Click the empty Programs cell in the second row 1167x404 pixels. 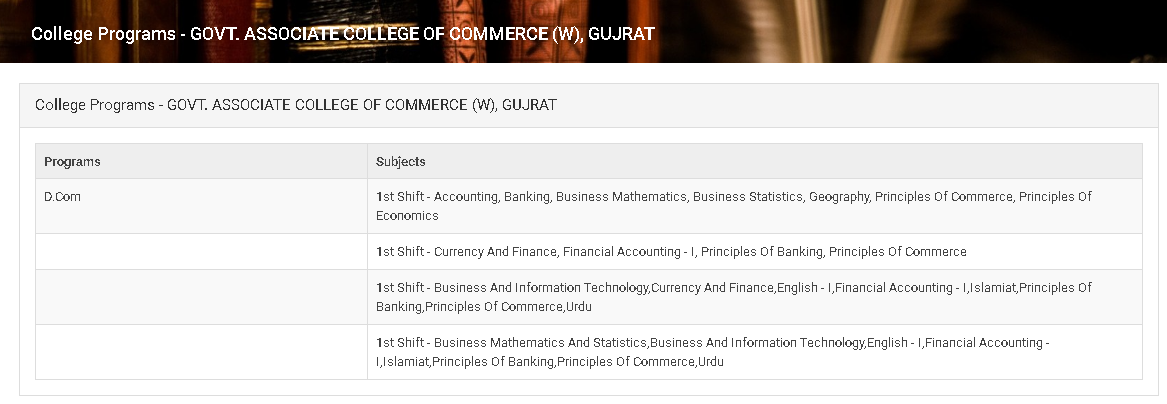pos(201,251)
